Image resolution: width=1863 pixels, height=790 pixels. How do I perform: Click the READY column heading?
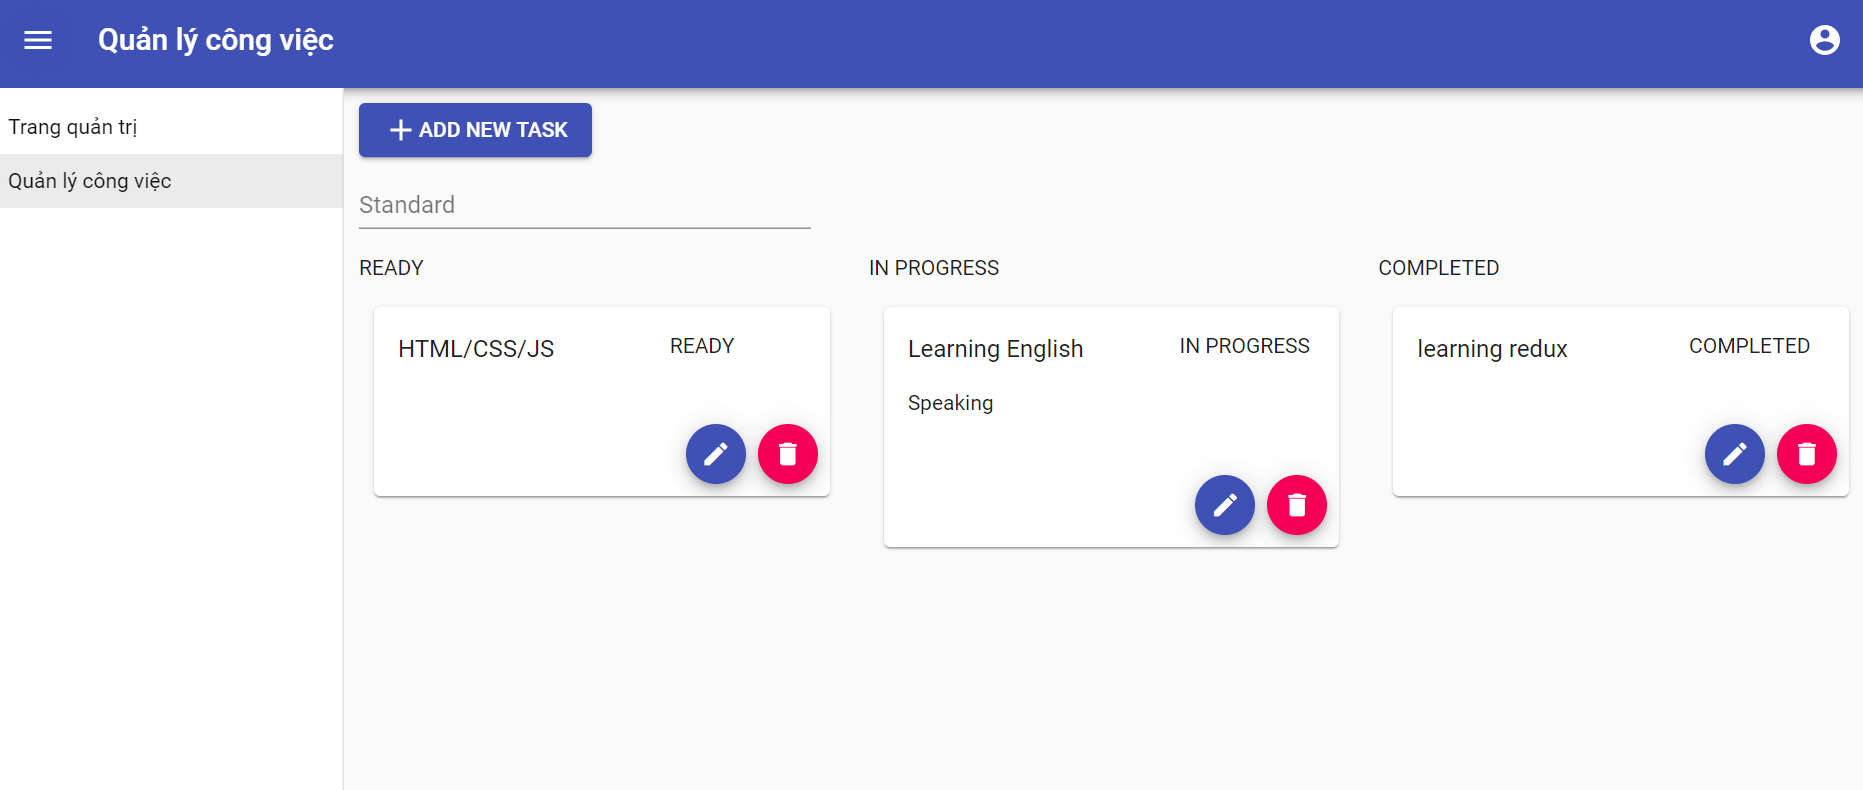[x=391, y=268]
